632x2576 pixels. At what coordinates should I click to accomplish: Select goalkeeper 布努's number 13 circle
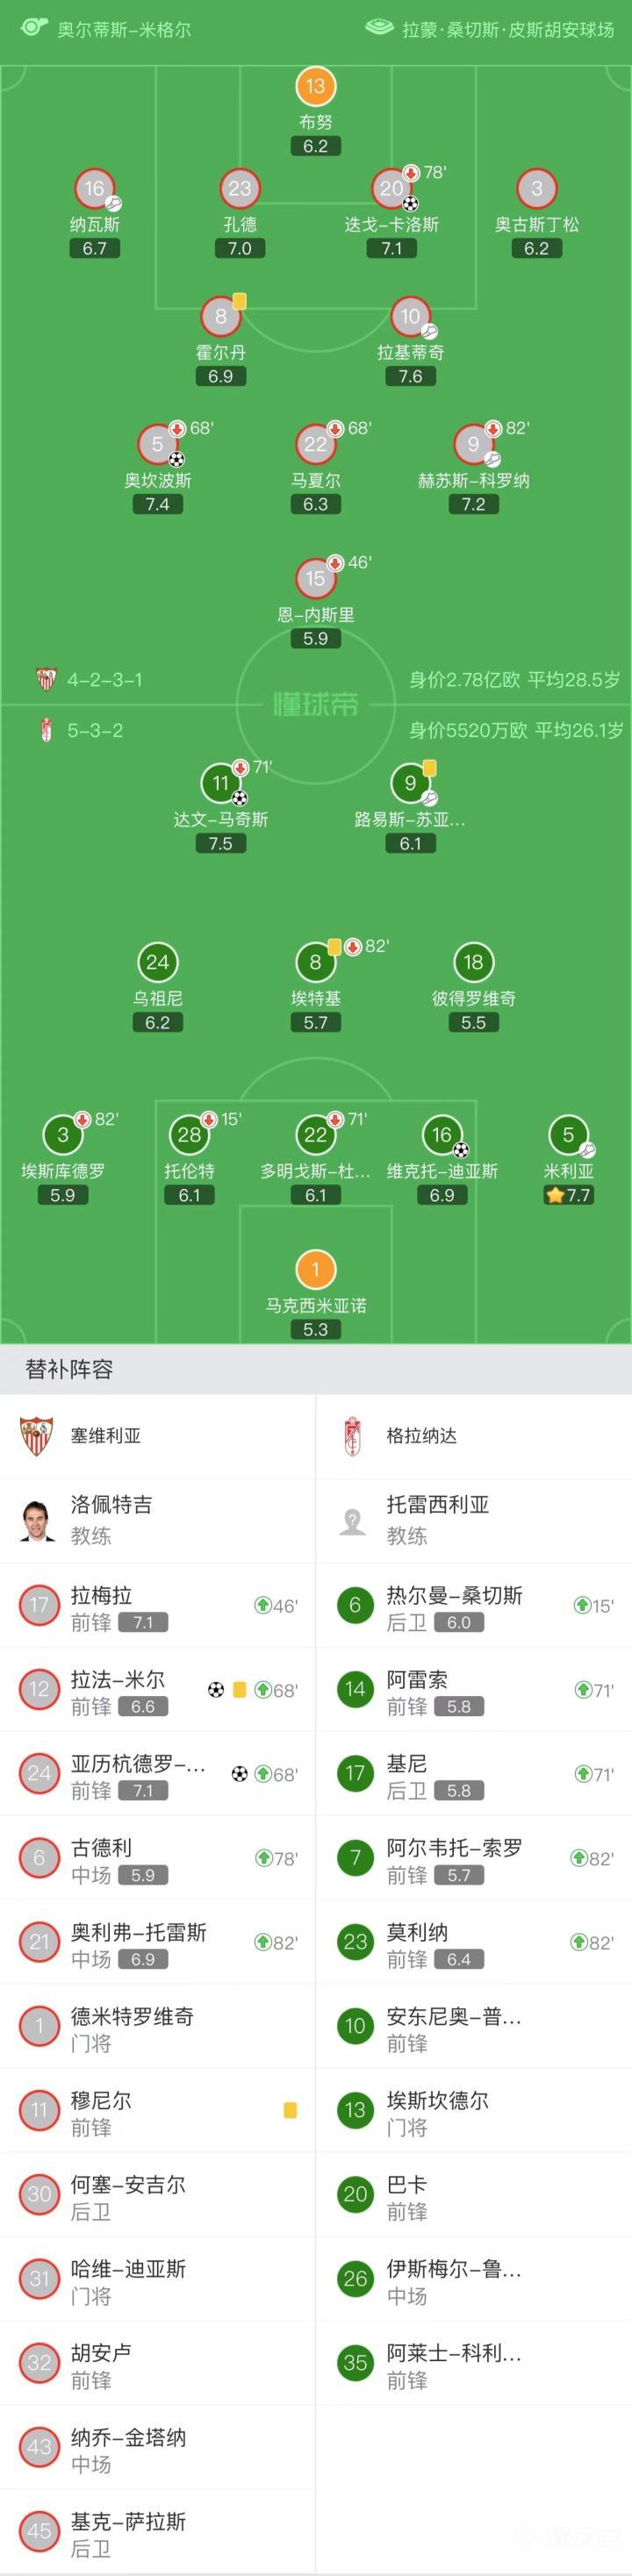[x=315, y=86]
